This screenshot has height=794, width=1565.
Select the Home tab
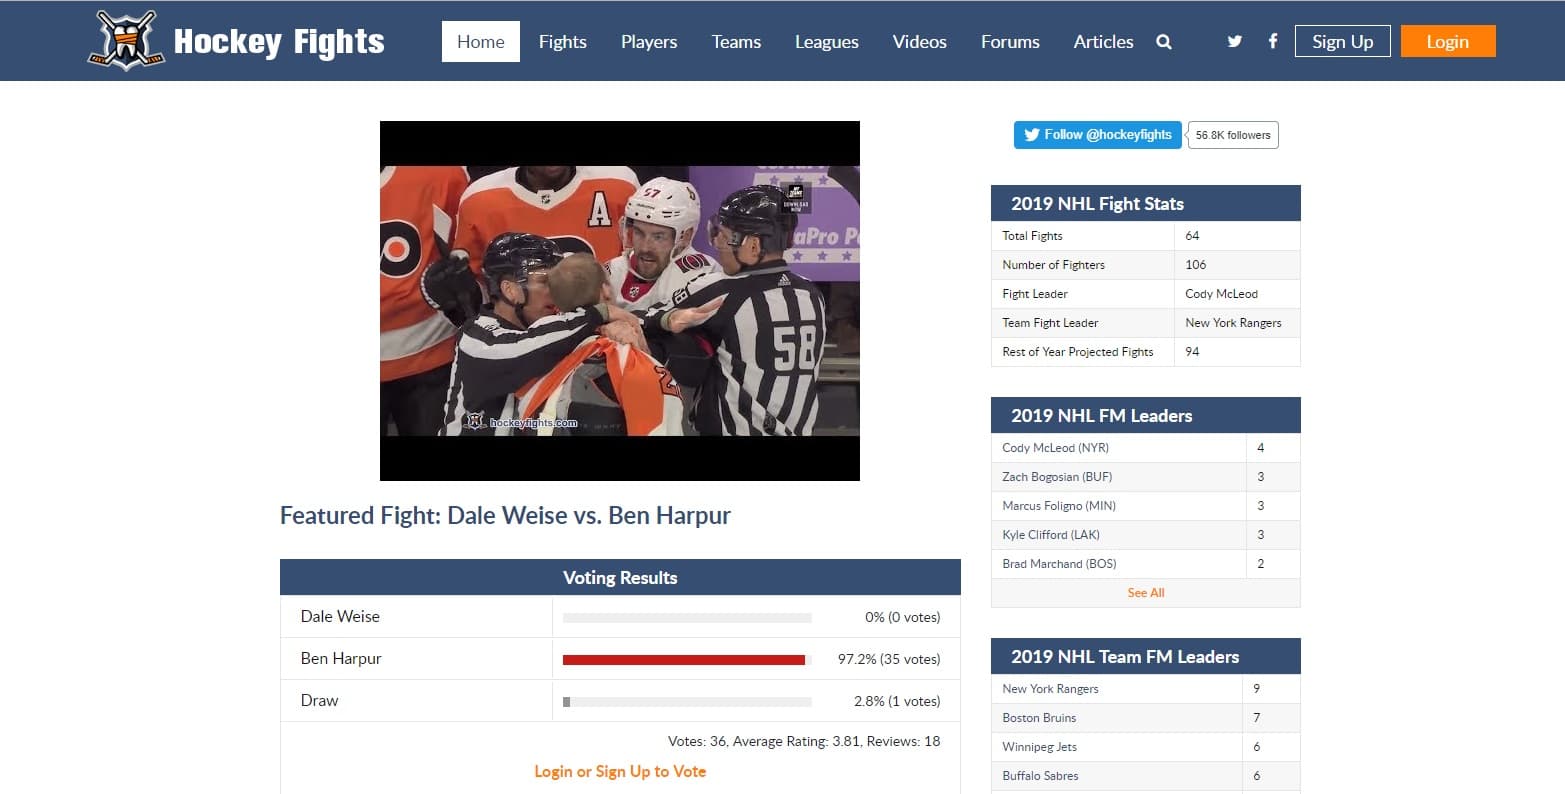click(x=481, y=42)
